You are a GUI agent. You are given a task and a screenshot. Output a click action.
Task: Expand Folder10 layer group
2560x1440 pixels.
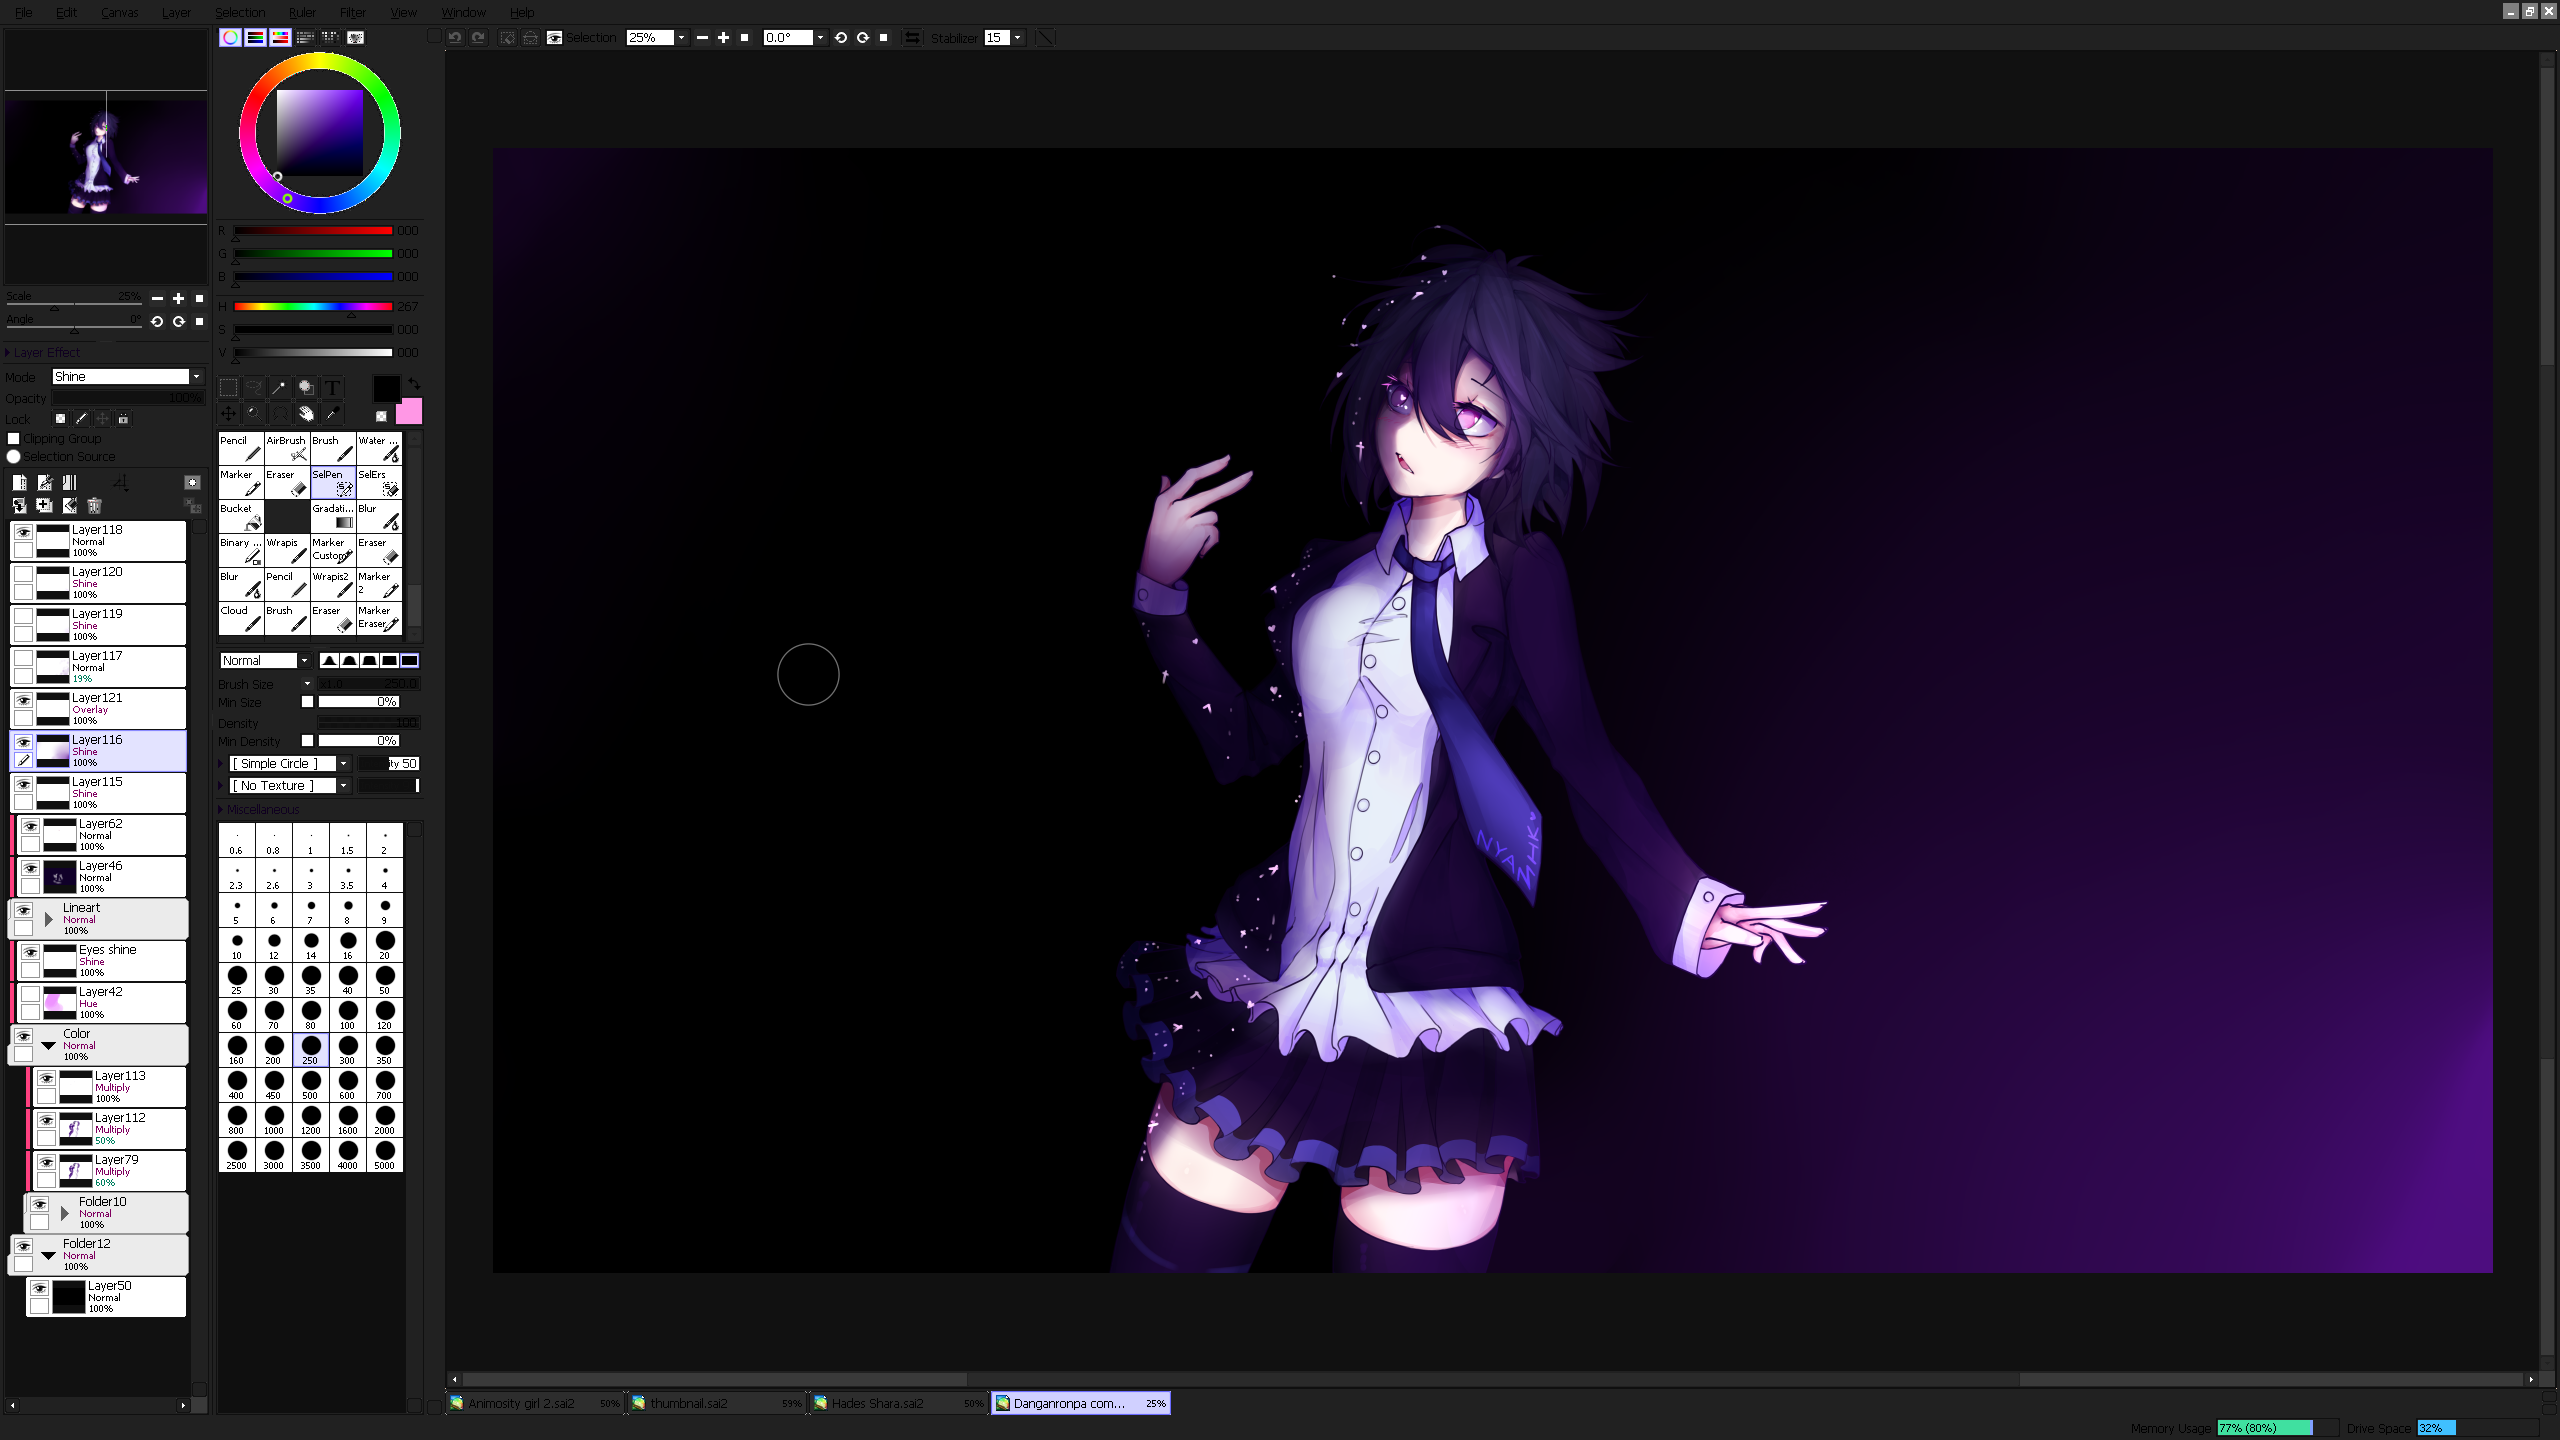pyautogui.click(x=64, y=1212)
